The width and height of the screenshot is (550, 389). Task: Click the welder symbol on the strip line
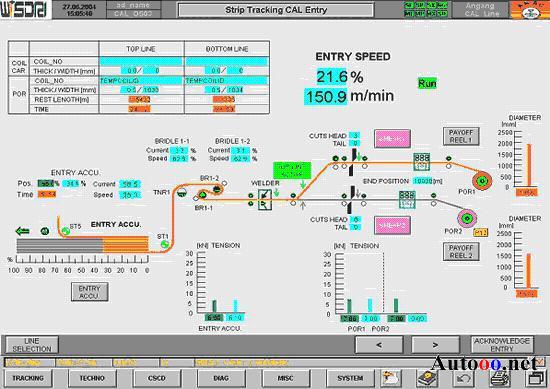tap(264, 200)
